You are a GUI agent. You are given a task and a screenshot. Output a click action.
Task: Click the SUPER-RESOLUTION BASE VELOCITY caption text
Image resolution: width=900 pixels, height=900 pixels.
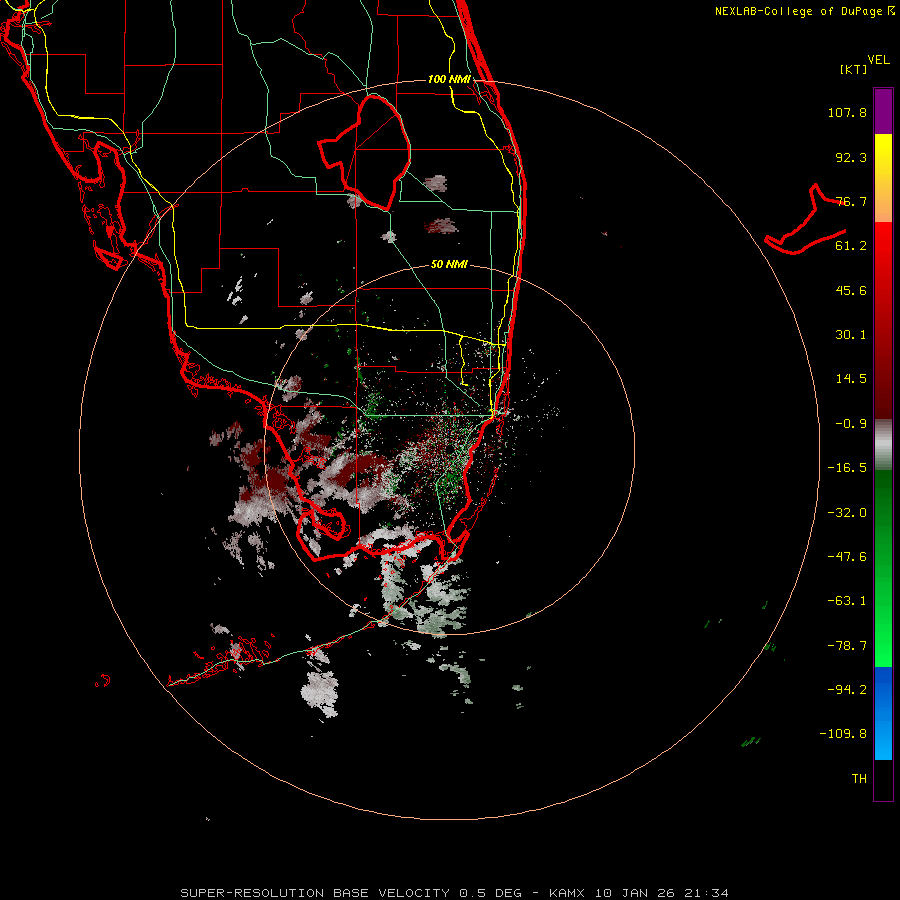point(315,893)
